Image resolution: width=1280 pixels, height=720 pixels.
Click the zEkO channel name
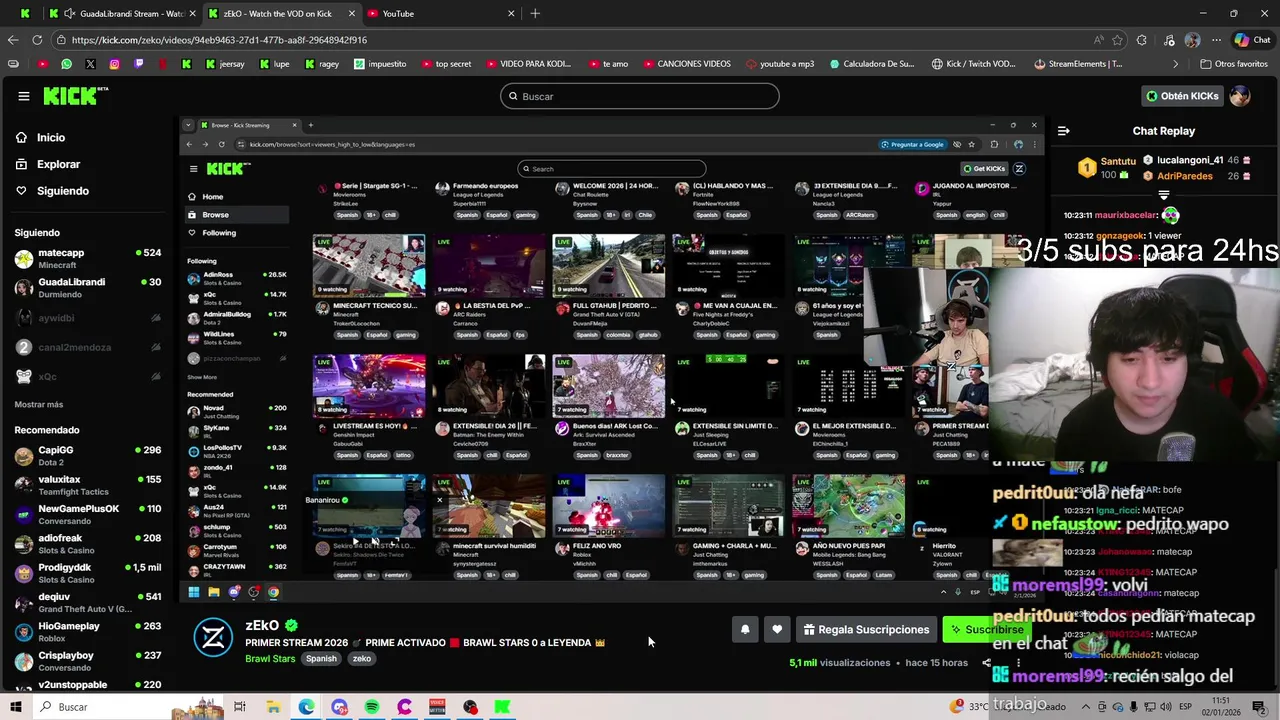point(262,625)
